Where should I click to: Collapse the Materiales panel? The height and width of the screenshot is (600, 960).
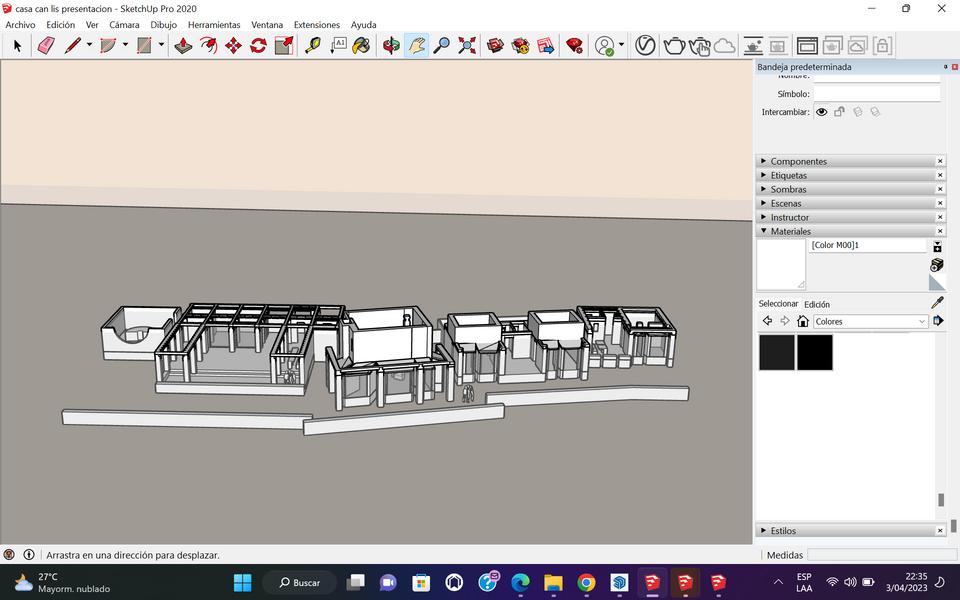click(x=790, y=231)
